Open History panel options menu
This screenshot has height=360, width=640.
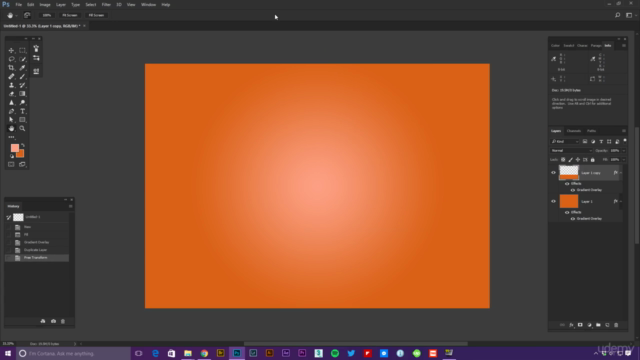tap(71, 206)
